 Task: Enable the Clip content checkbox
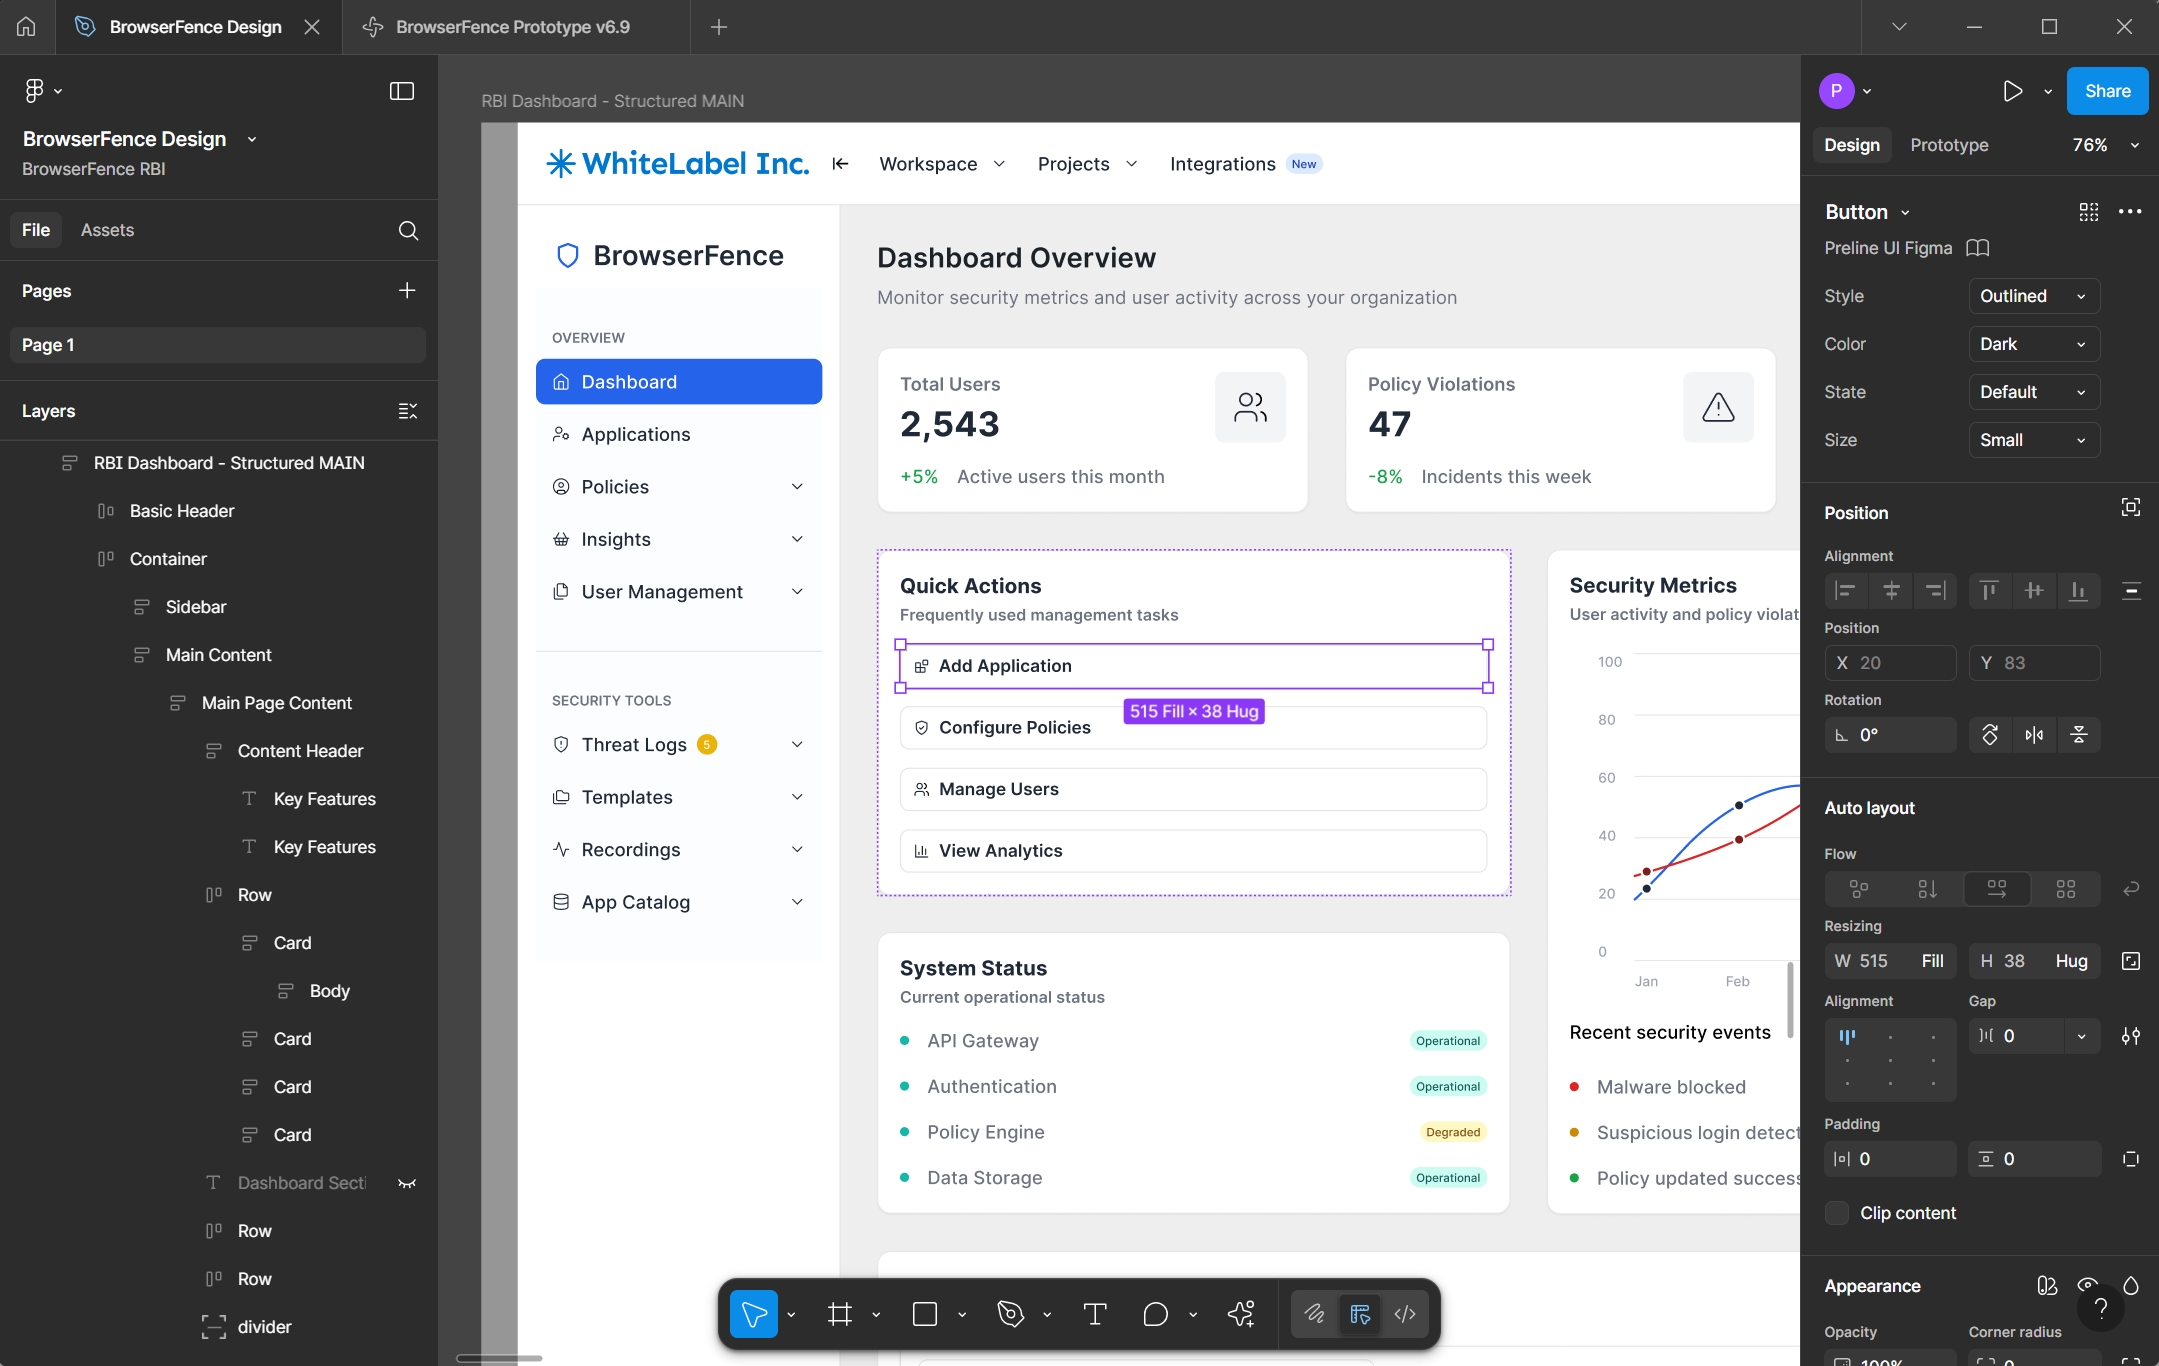(1839, 1213)
